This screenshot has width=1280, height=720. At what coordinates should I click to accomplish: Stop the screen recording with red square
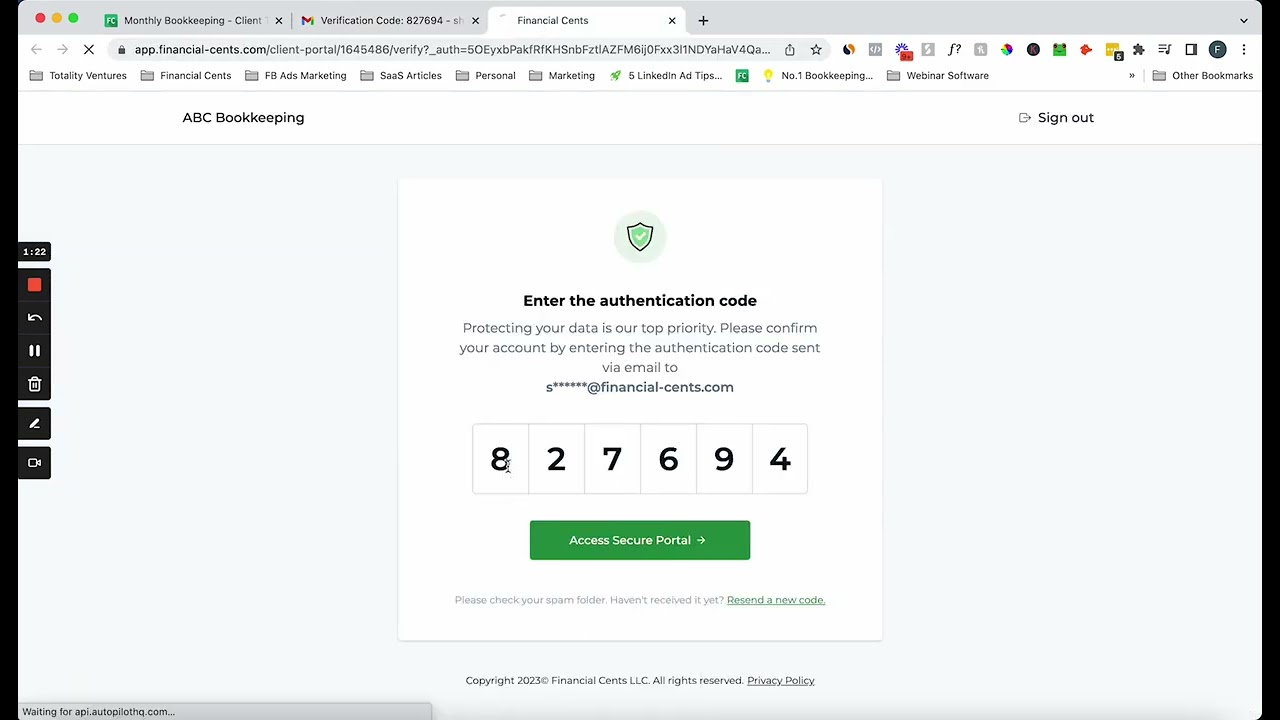pos(34,285)
